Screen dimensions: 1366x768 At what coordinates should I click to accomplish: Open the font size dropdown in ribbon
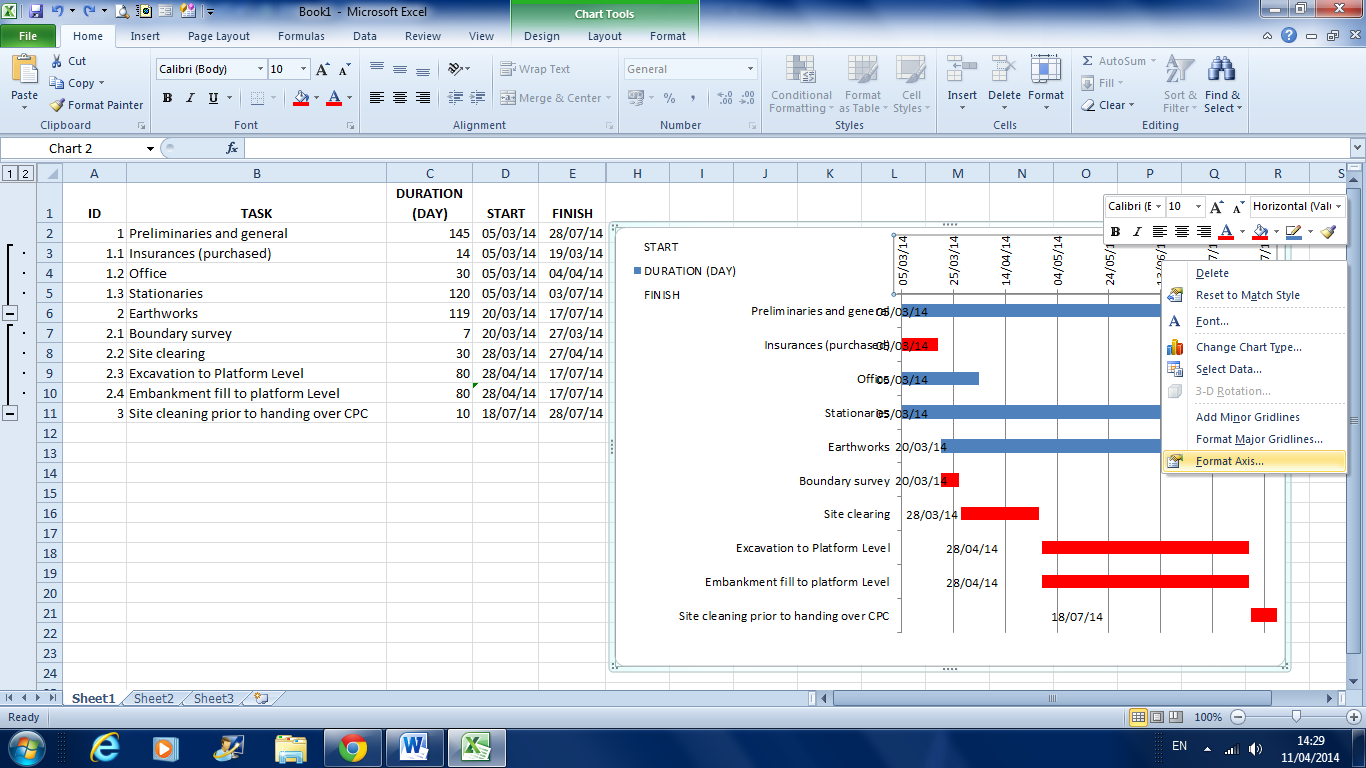click(303, 69)
